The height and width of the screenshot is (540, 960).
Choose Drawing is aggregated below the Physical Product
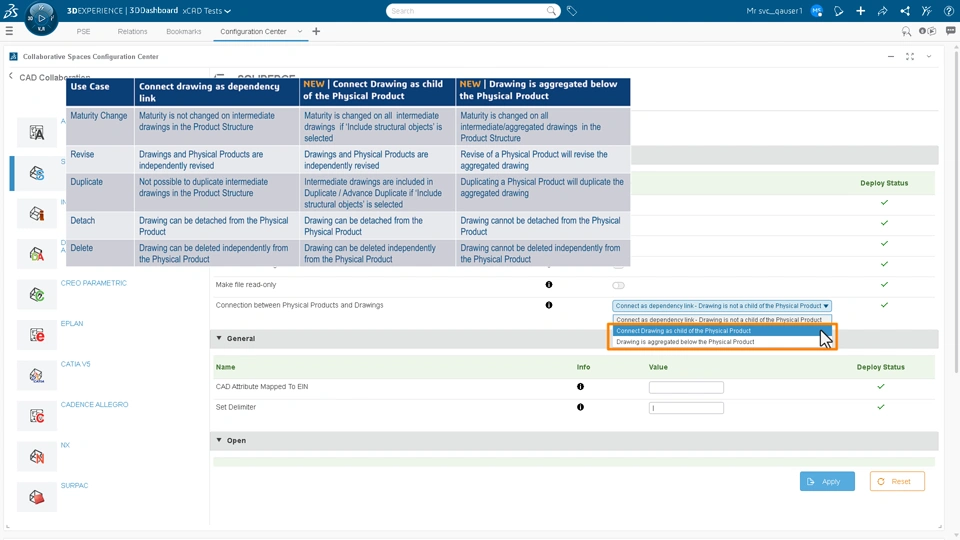tap(722, 342)
